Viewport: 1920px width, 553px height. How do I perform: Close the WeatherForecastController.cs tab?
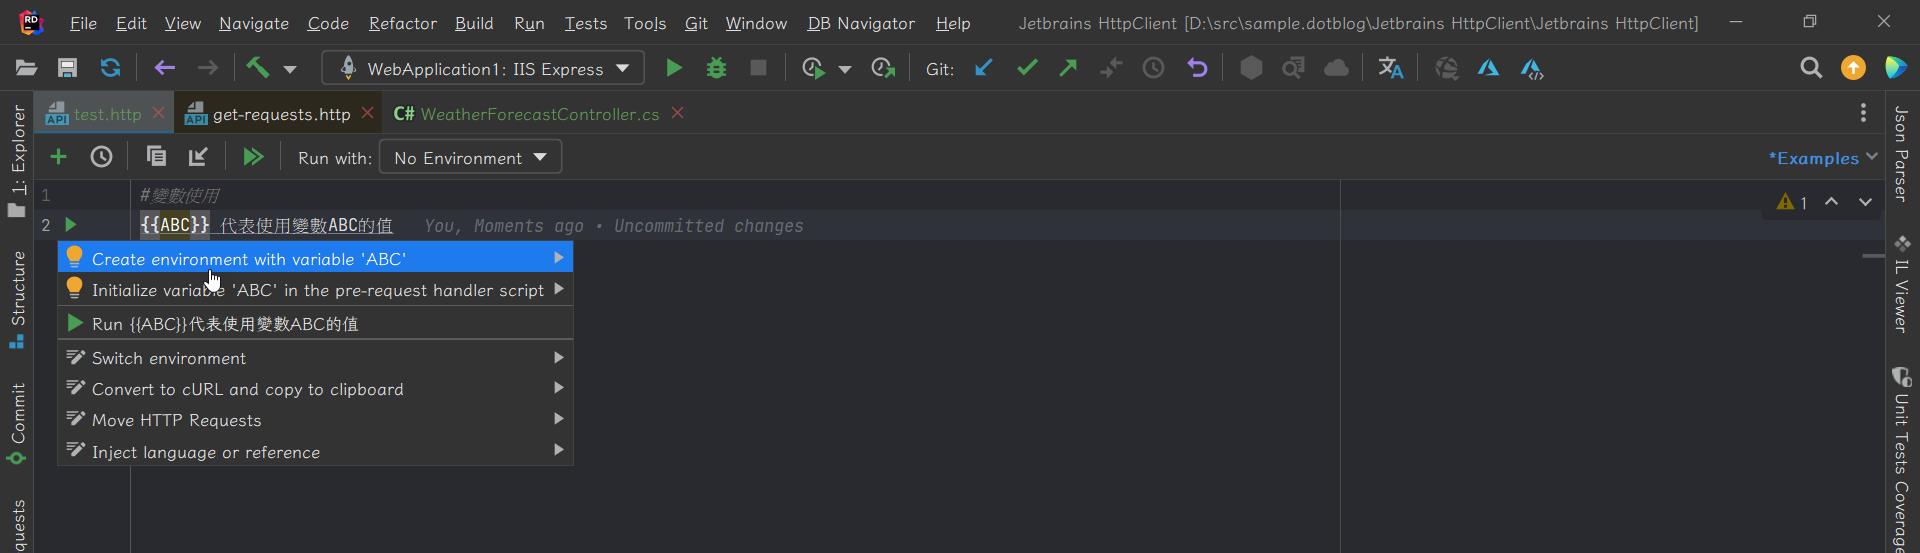pyautogui.click(x=678, y=113)
